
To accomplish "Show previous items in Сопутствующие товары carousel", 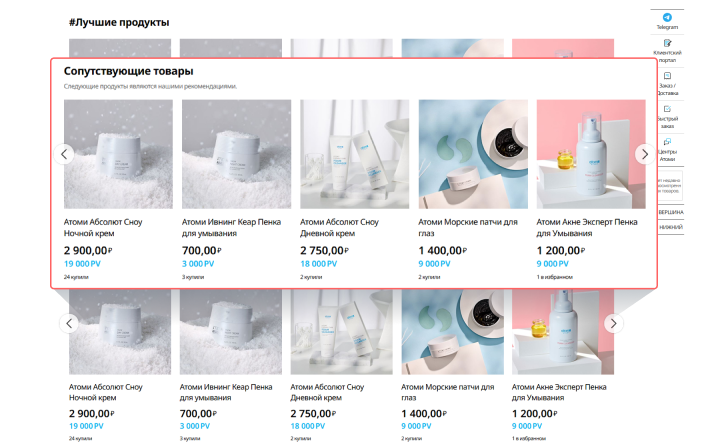I will 64,154.
